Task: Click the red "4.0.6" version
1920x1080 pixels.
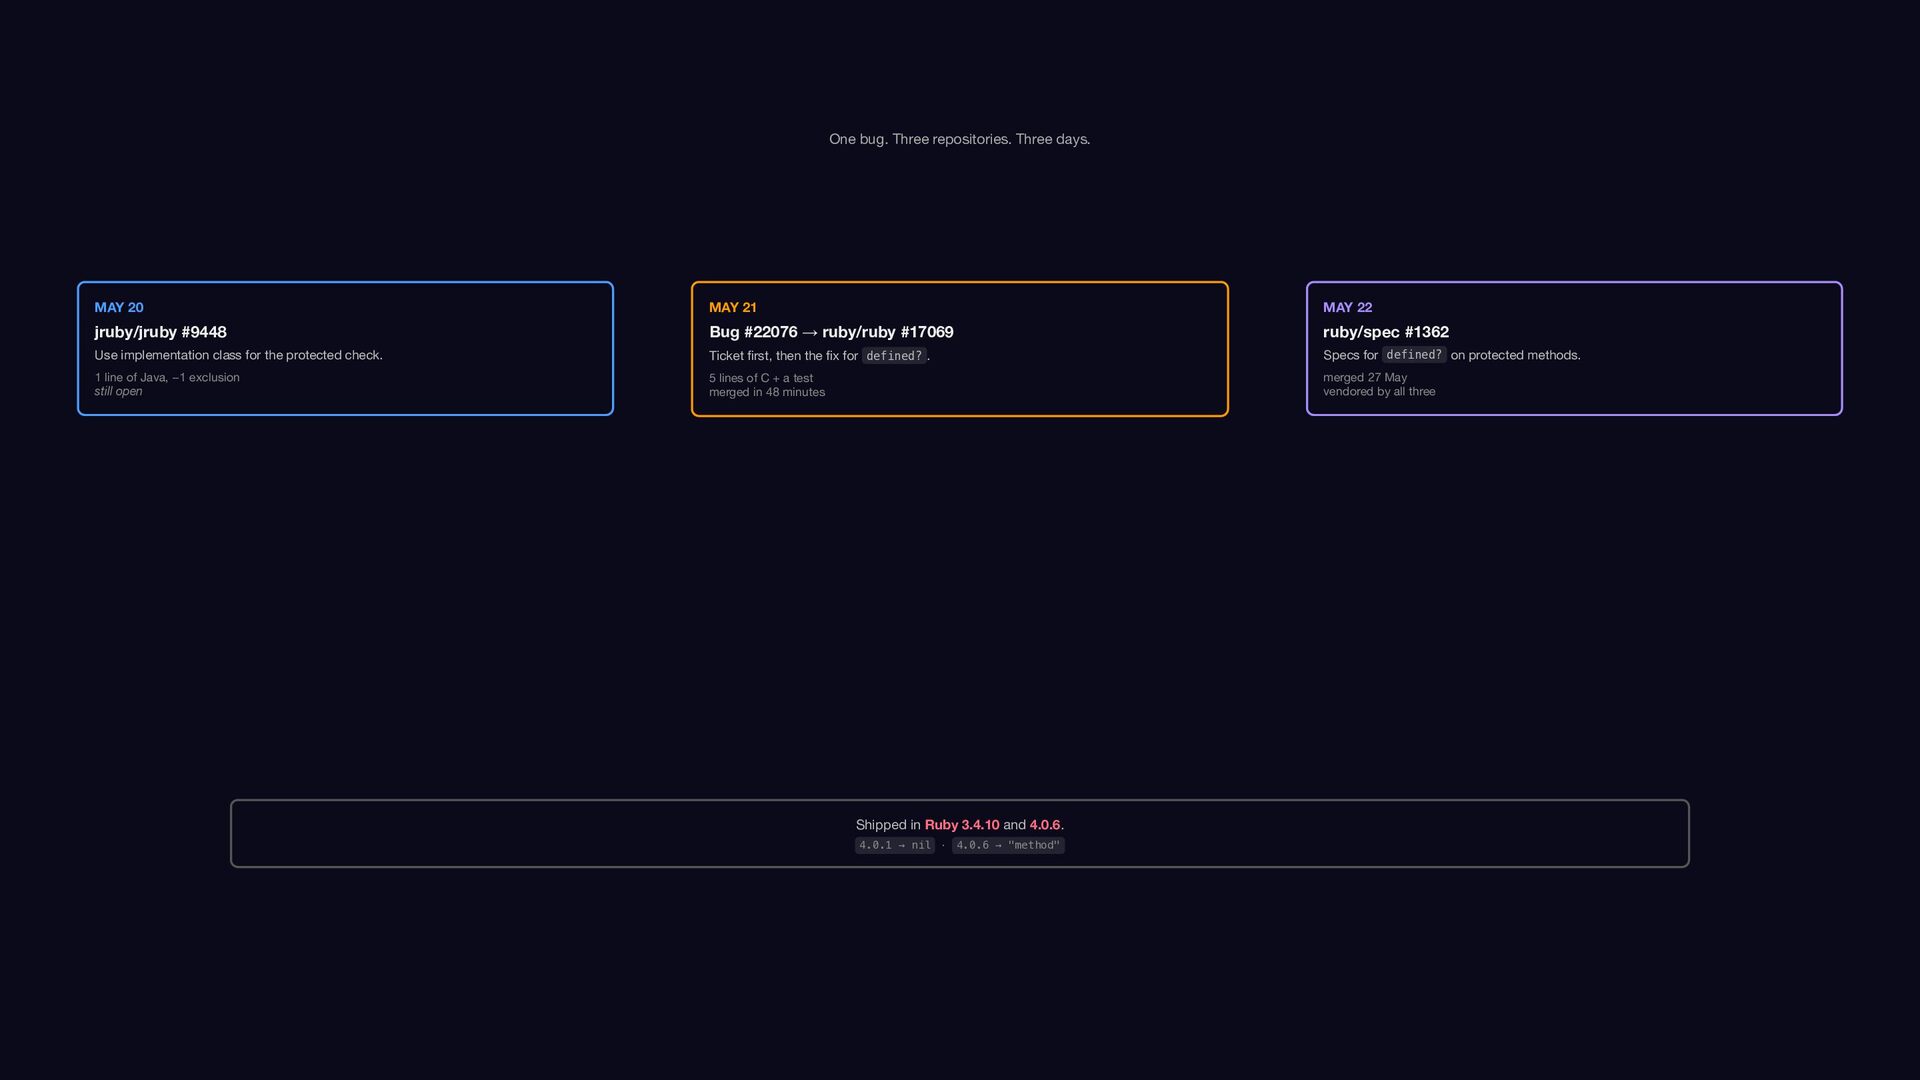Action: tap(1045, 825)
